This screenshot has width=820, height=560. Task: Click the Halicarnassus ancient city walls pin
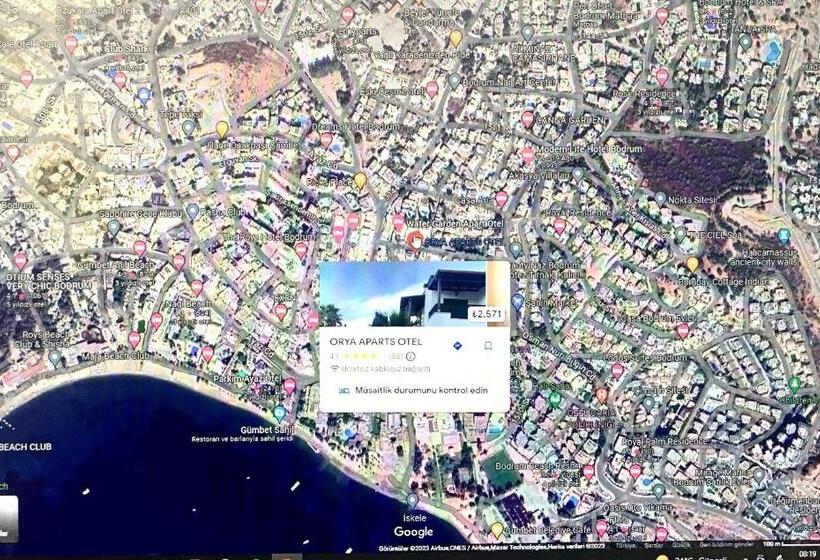coord(783,237)
